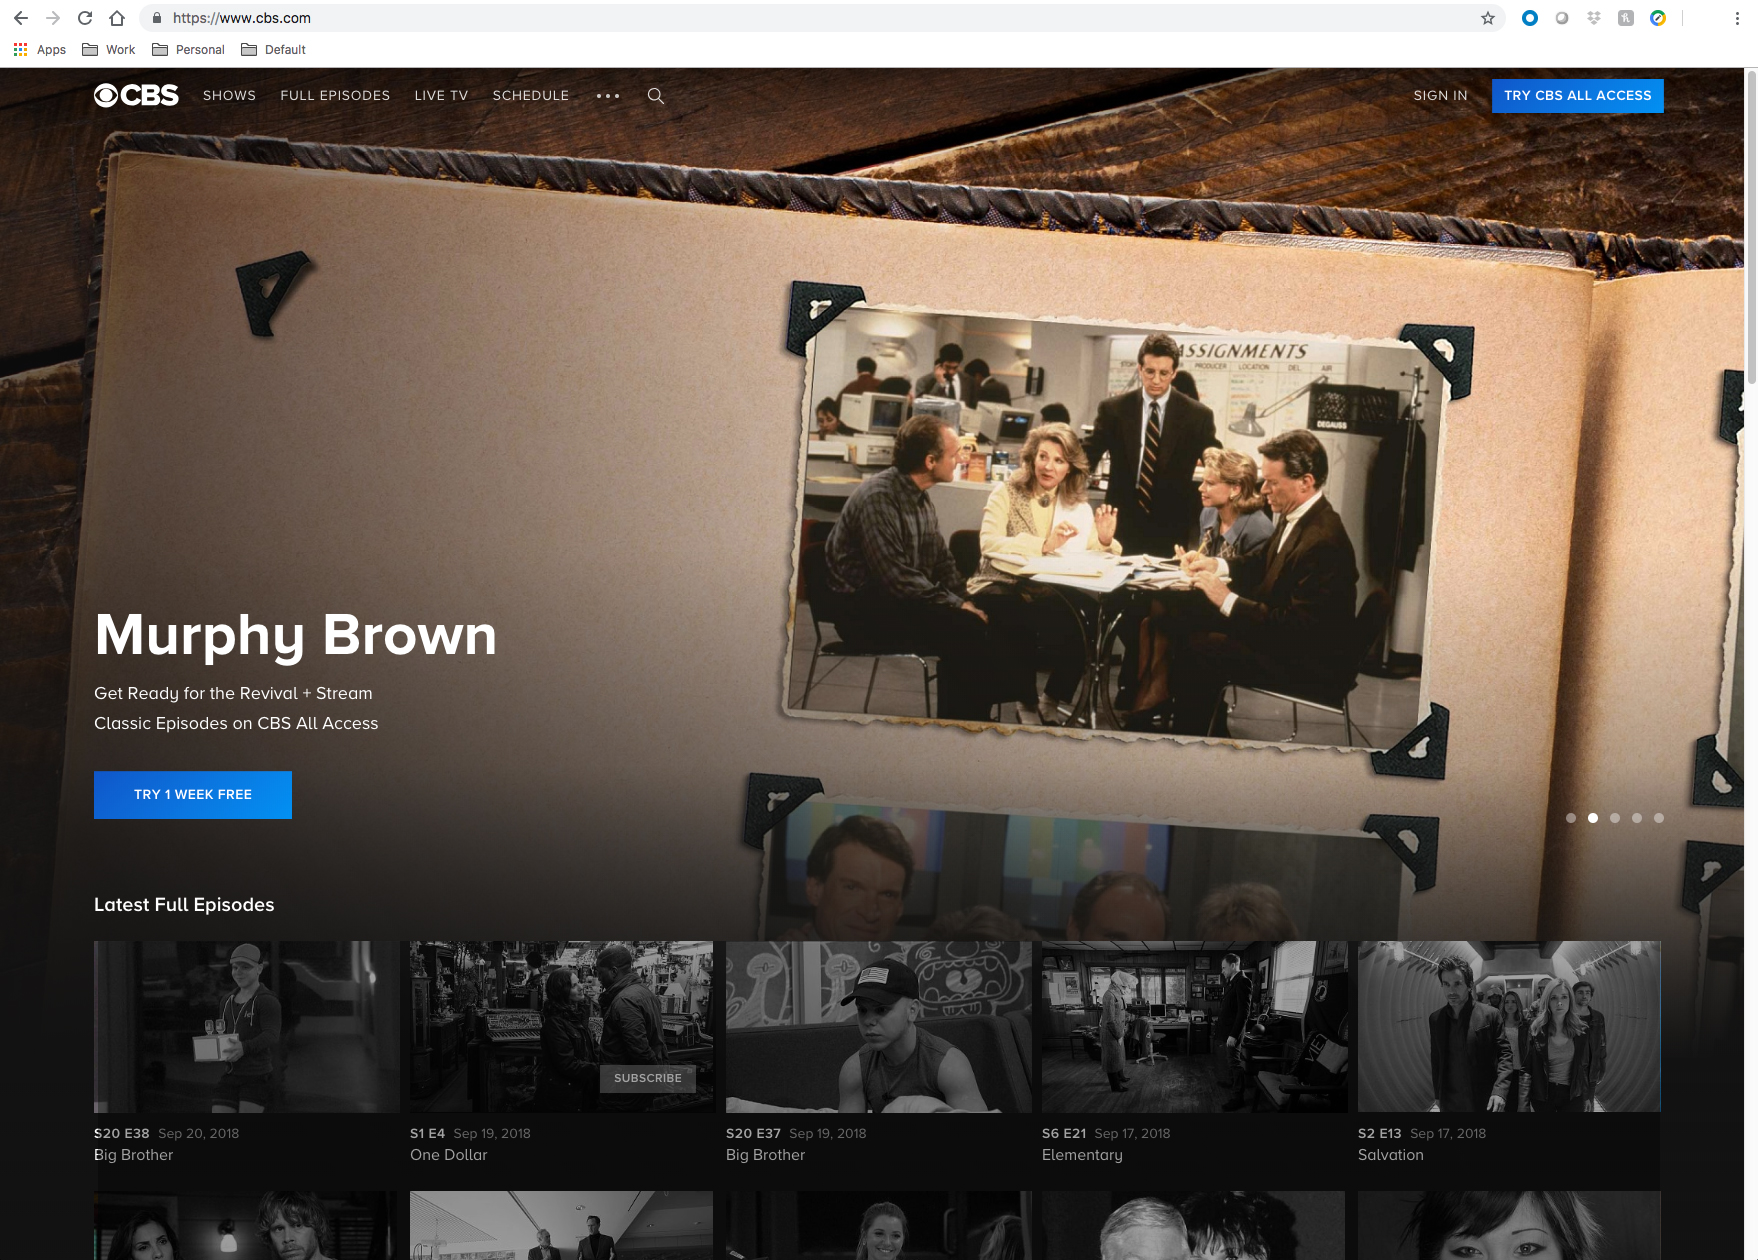
Task: Open the Work bookmarks folder
Action: click(108, 49)
